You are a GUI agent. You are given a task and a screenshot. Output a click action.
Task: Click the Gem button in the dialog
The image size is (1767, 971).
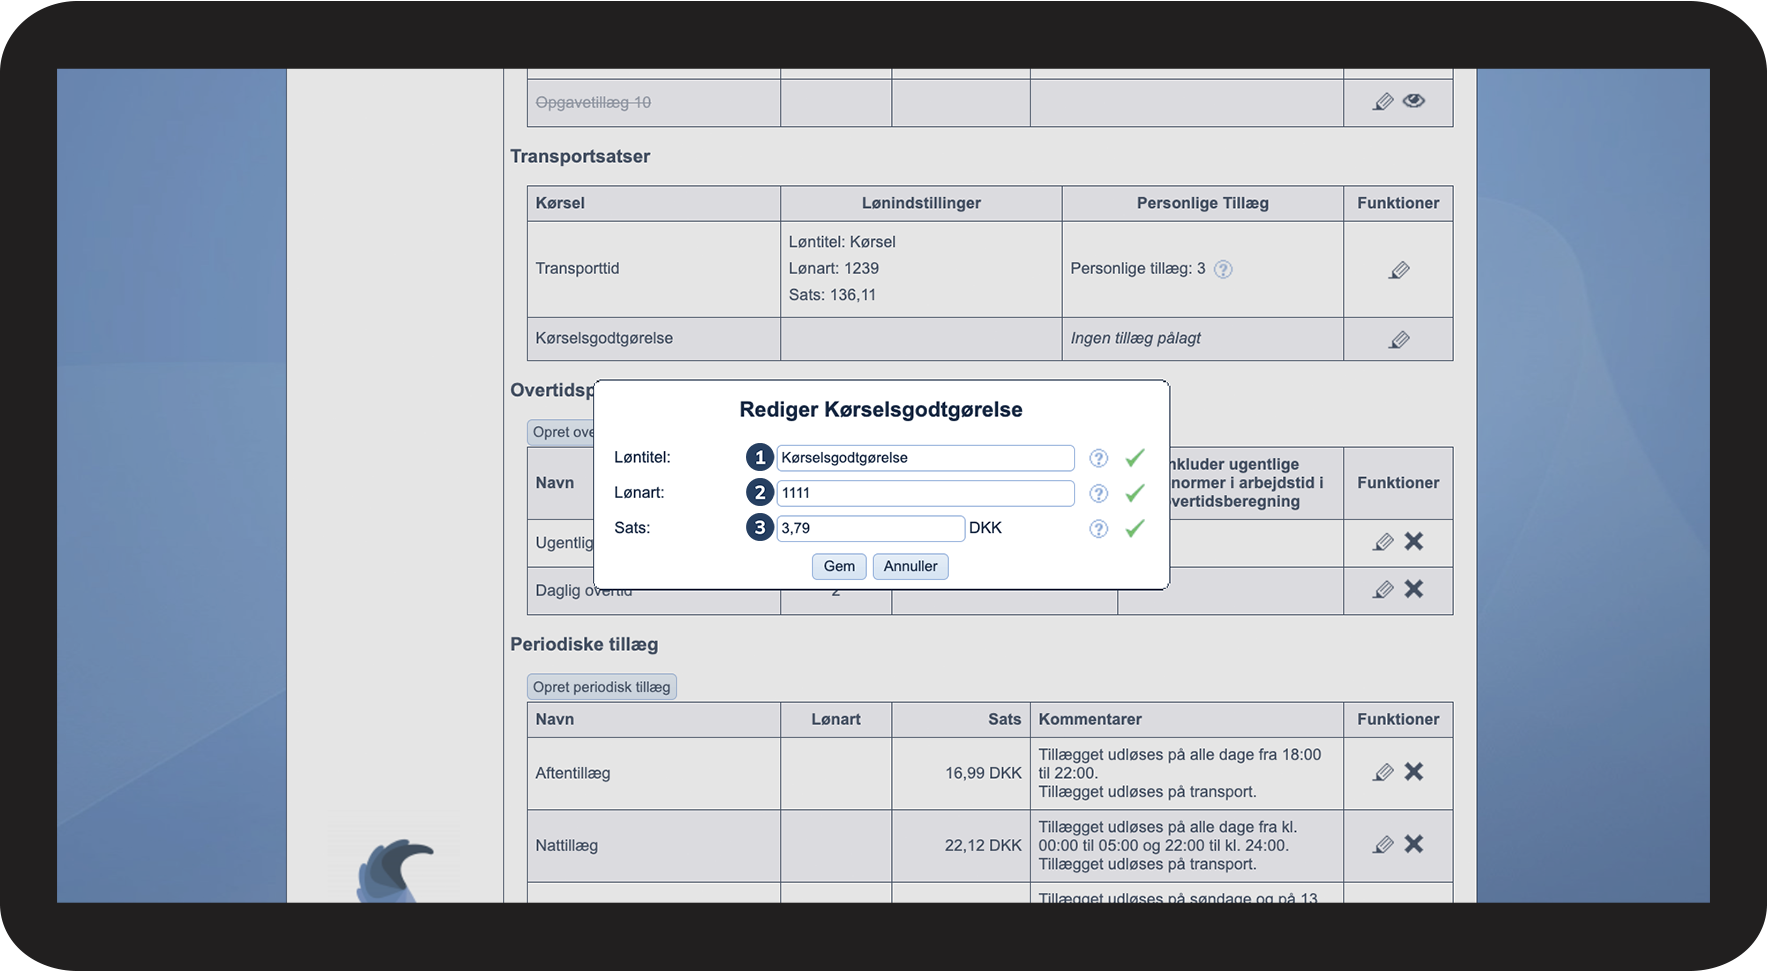tap(839, 566)
